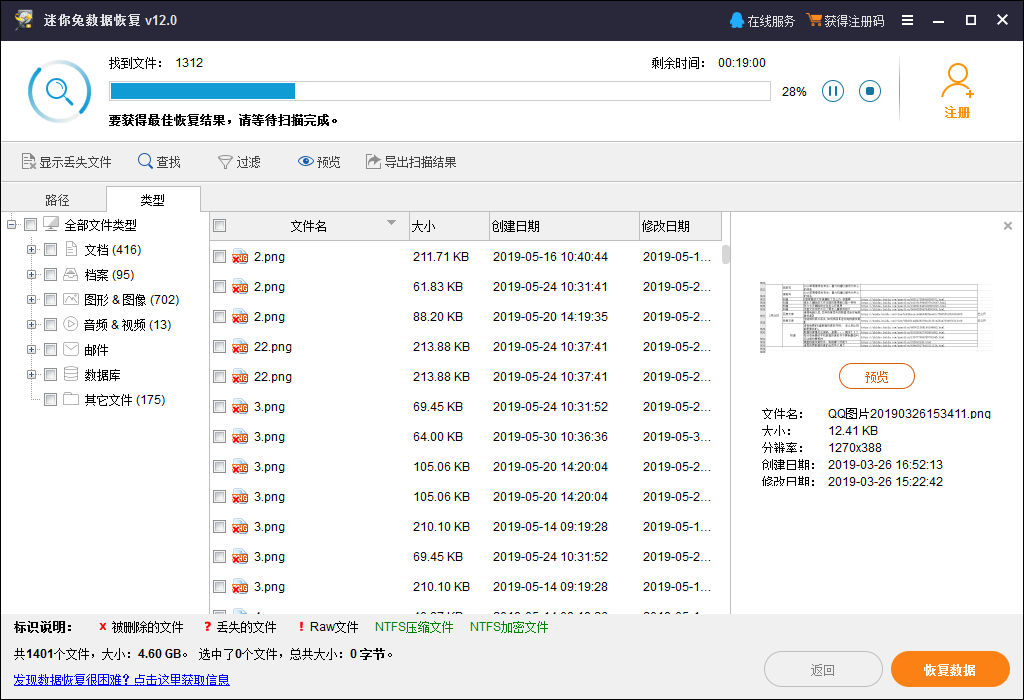The height and width of the screenshot is (700, 1024).
Task: Select the 类型 tab
Action: click(x=153, y=200)
